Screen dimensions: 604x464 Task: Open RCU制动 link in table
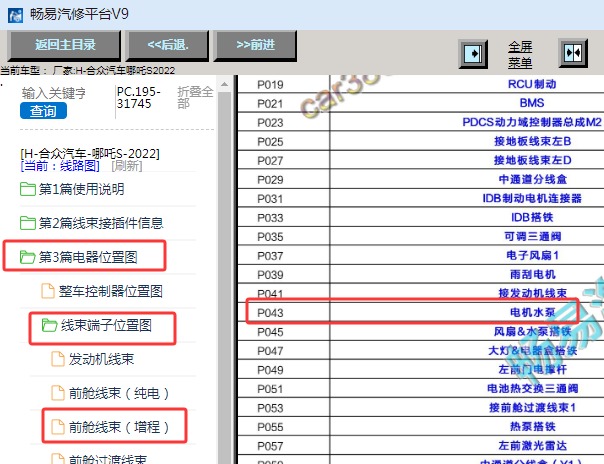coord(532,84)
